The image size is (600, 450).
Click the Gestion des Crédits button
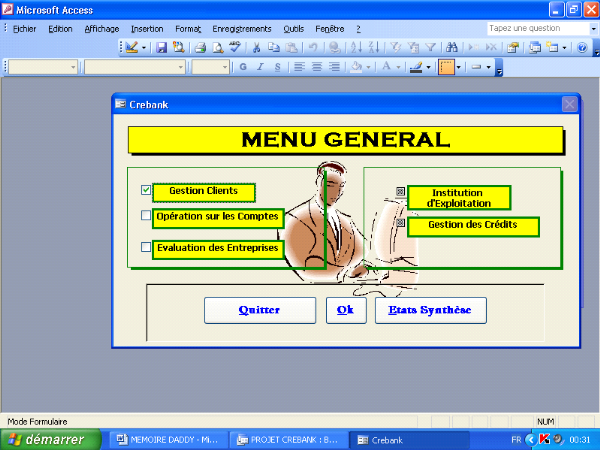pyautogui.click(x=473, y=227)
